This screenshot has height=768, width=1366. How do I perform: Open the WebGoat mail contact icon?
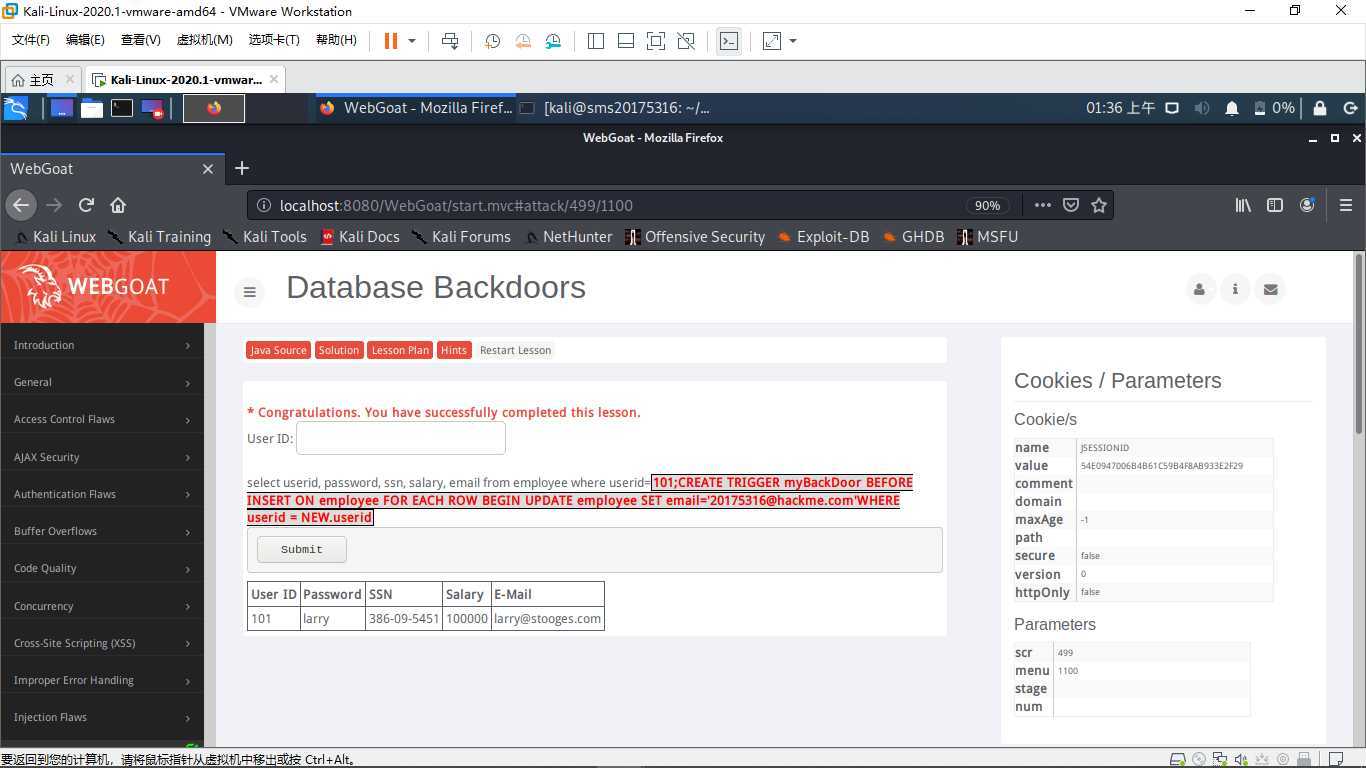pos(1270,289)
